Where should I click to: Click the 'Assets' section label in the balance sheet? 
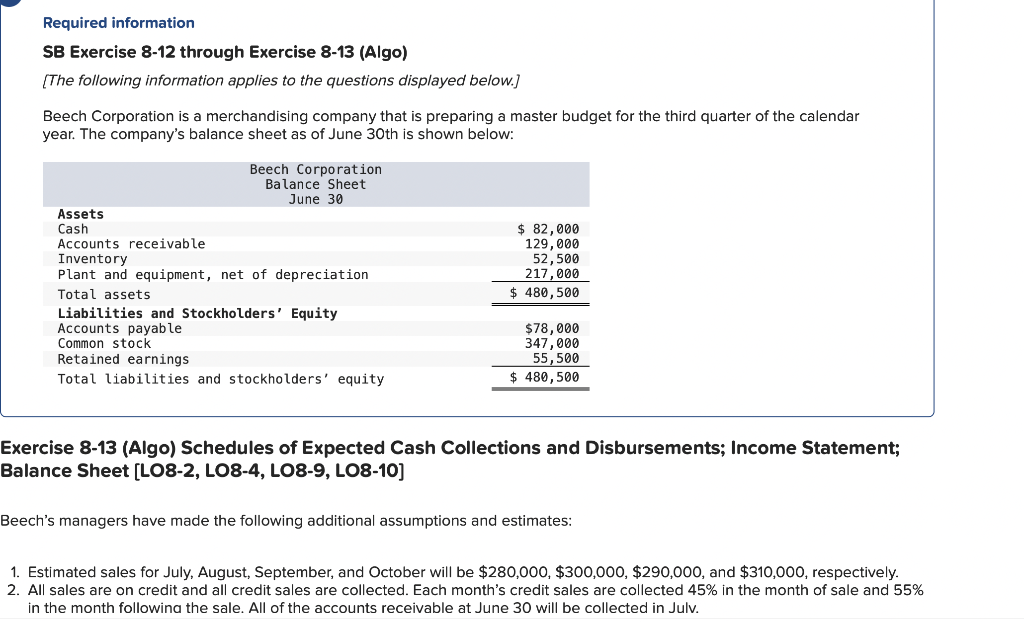point(80,214)
